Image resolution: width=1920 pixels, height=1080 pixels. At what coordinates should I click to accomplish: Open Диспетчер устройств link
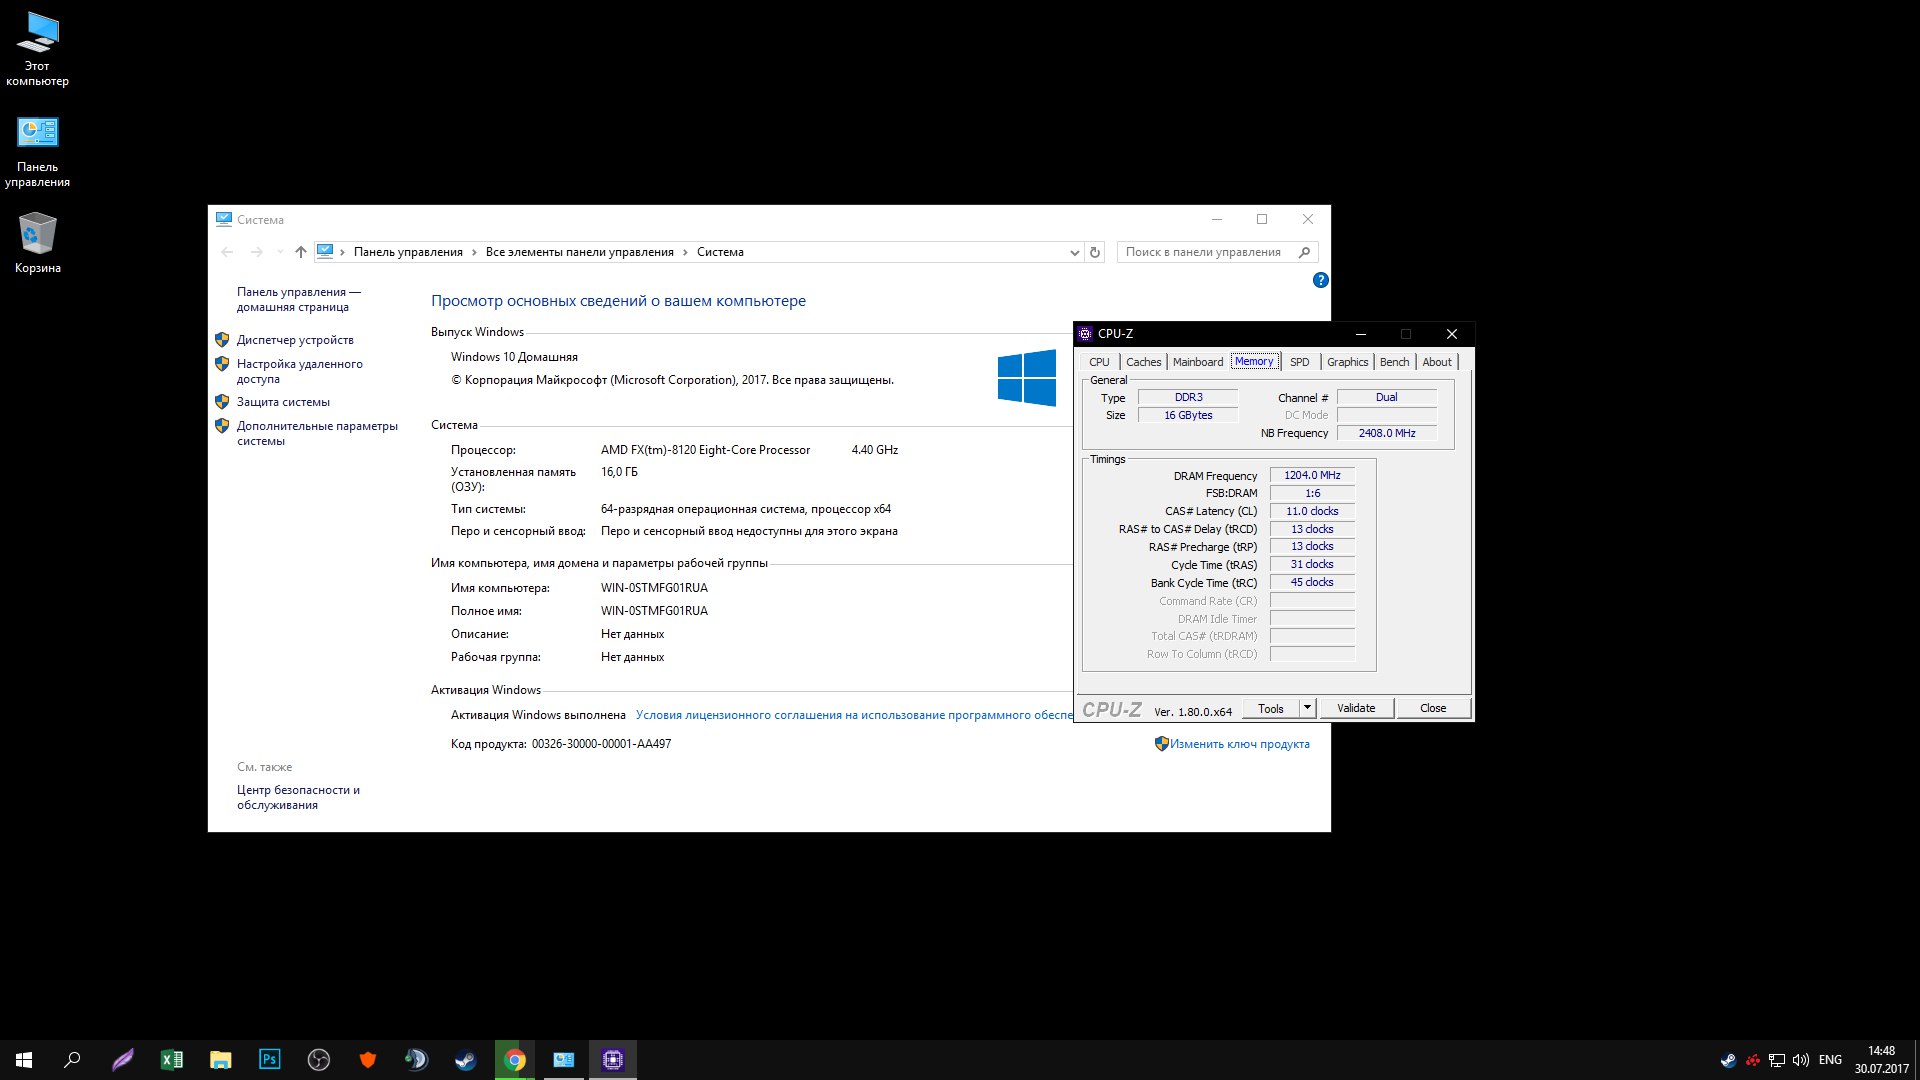pos(295,340)
